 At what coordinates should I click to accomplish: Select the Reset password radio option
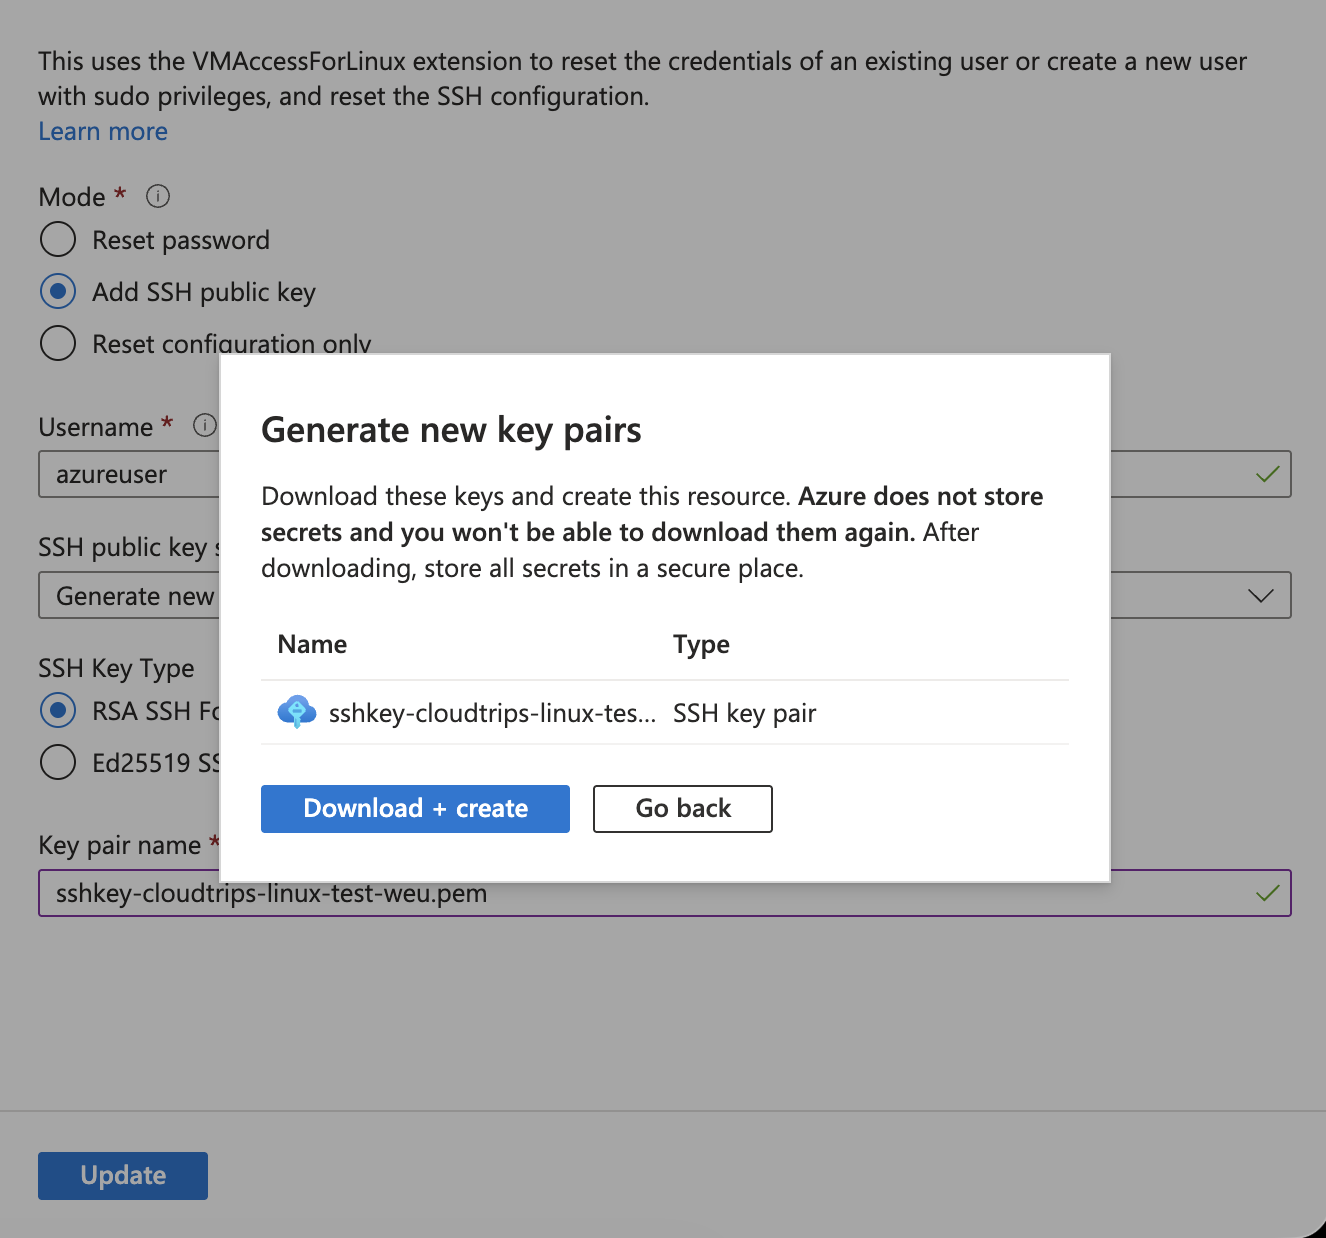(58, 240)
